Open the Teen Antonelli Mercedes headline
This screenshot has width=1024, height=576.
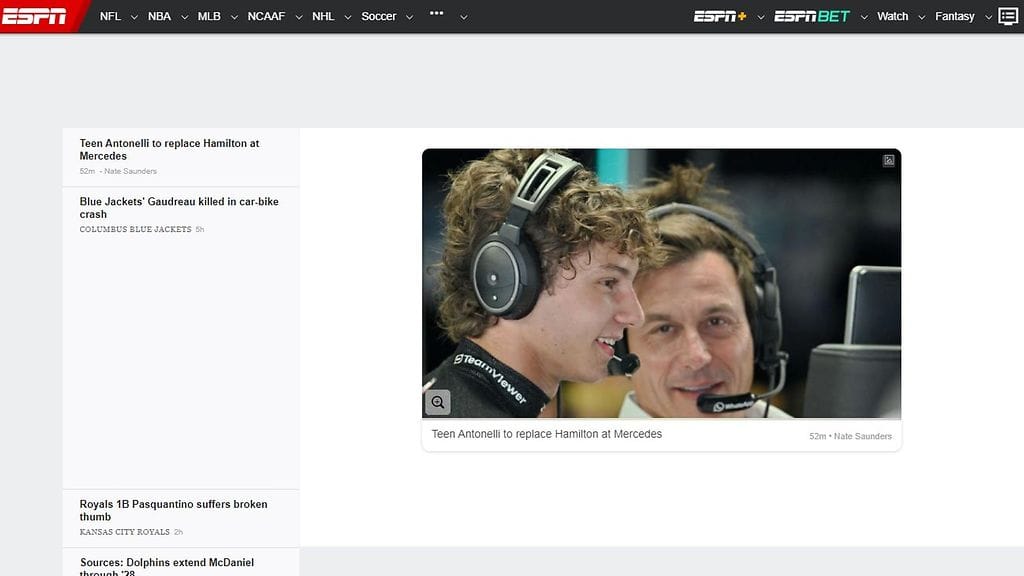pyautogui.click(x=168, y=149)
